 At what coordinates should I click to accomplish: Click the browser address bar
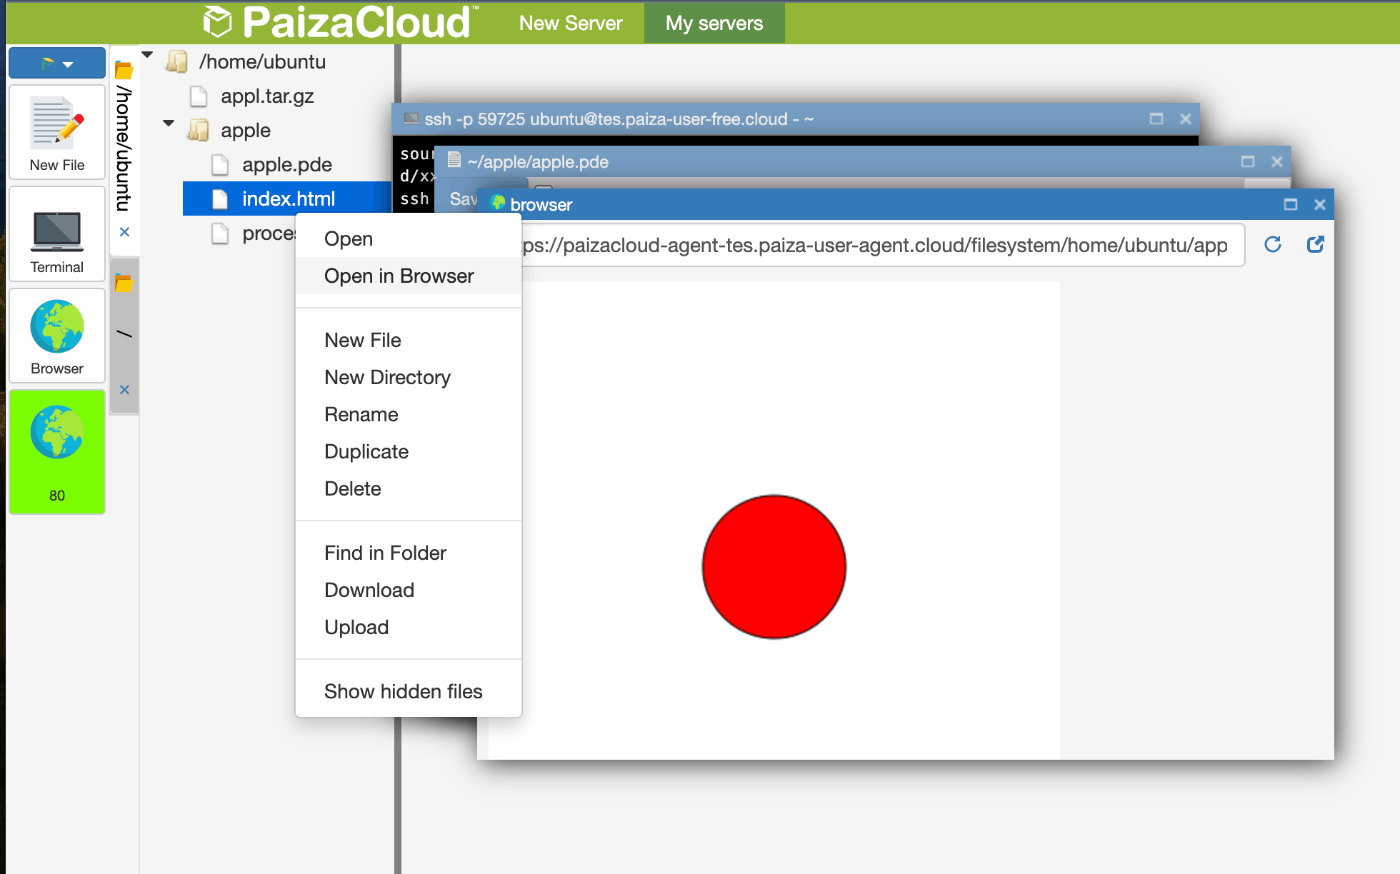[880, 244]
